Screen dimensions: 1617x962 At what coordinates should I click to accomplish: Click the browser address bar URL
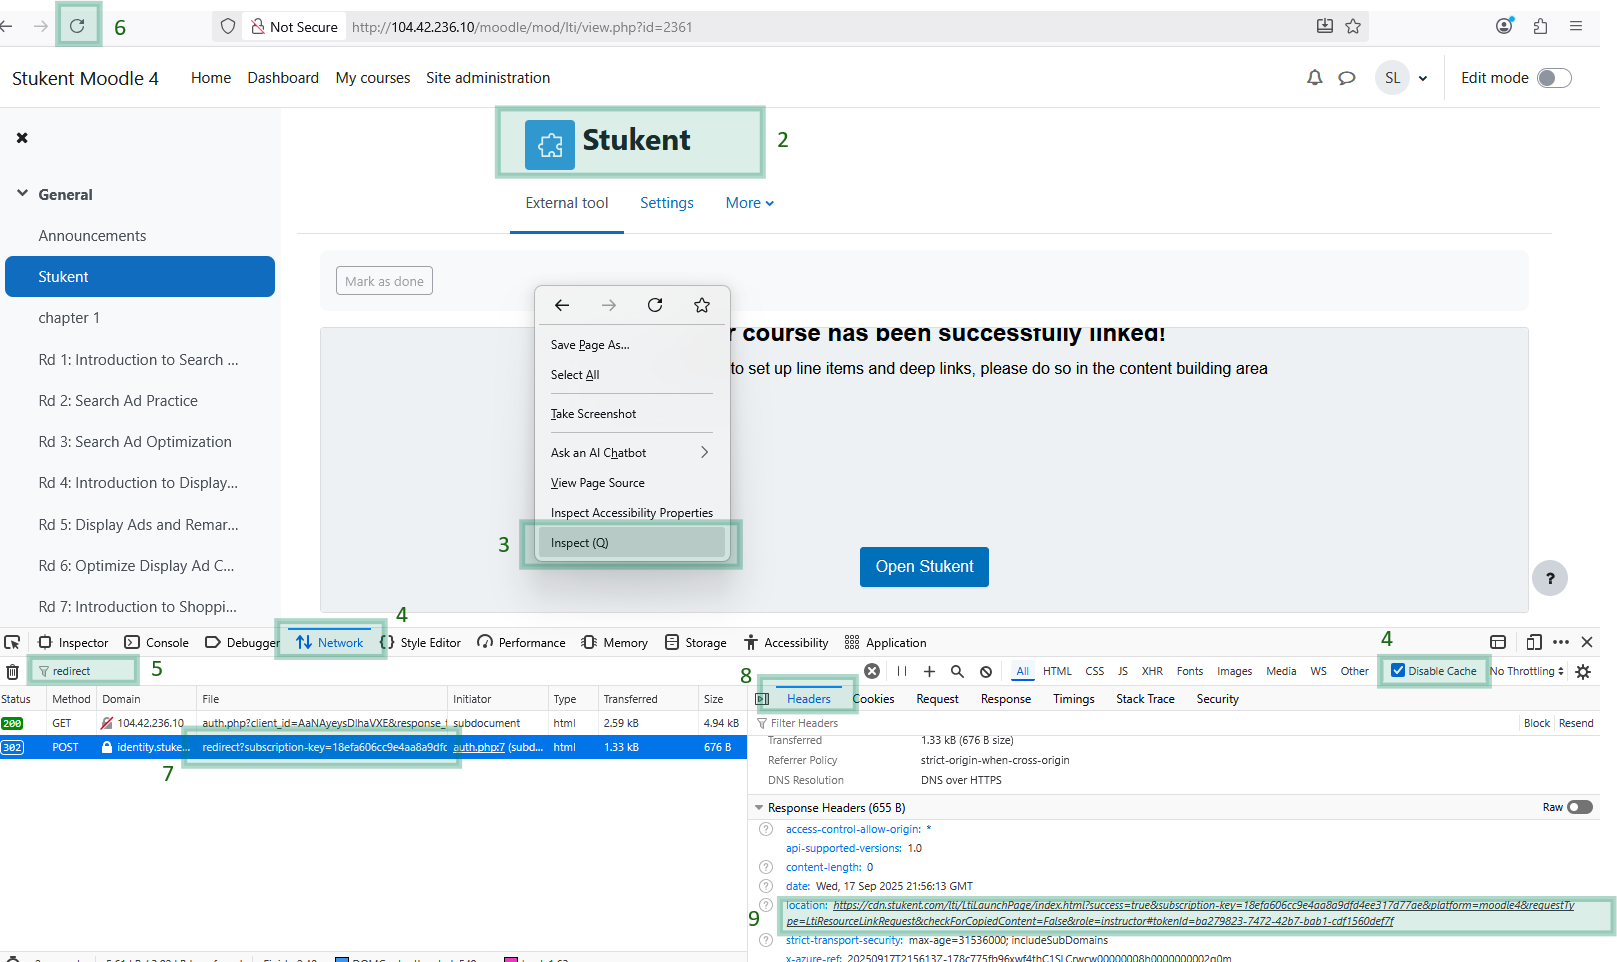(x=522, y=27)
